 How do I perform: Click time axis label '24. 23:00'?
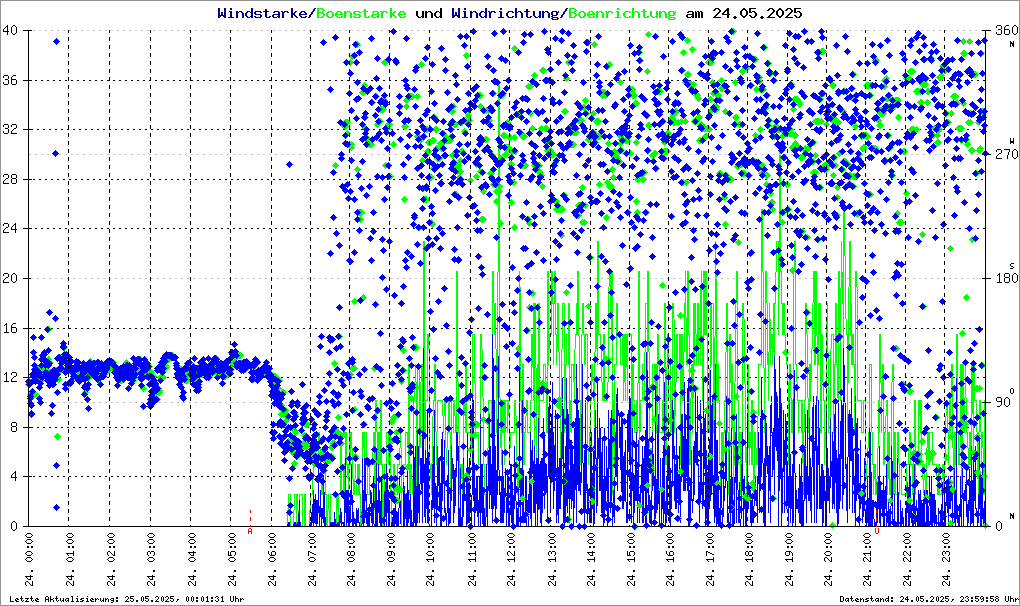pyautogui.click(x=948, y=560)
